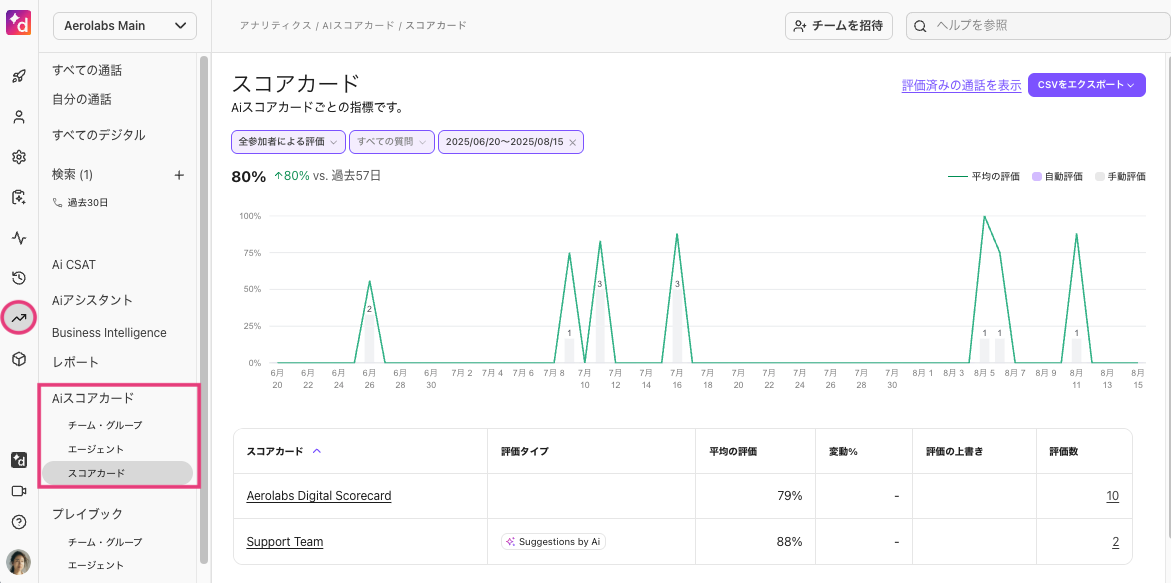
Task: Click アナリティクス in breadcrumb
Action: pos(275,25)
